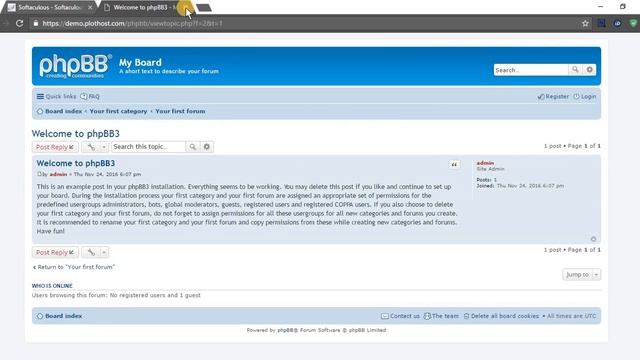
Task: Click the Welcome to phpBB3 topic title
Action: coord(76,133)
